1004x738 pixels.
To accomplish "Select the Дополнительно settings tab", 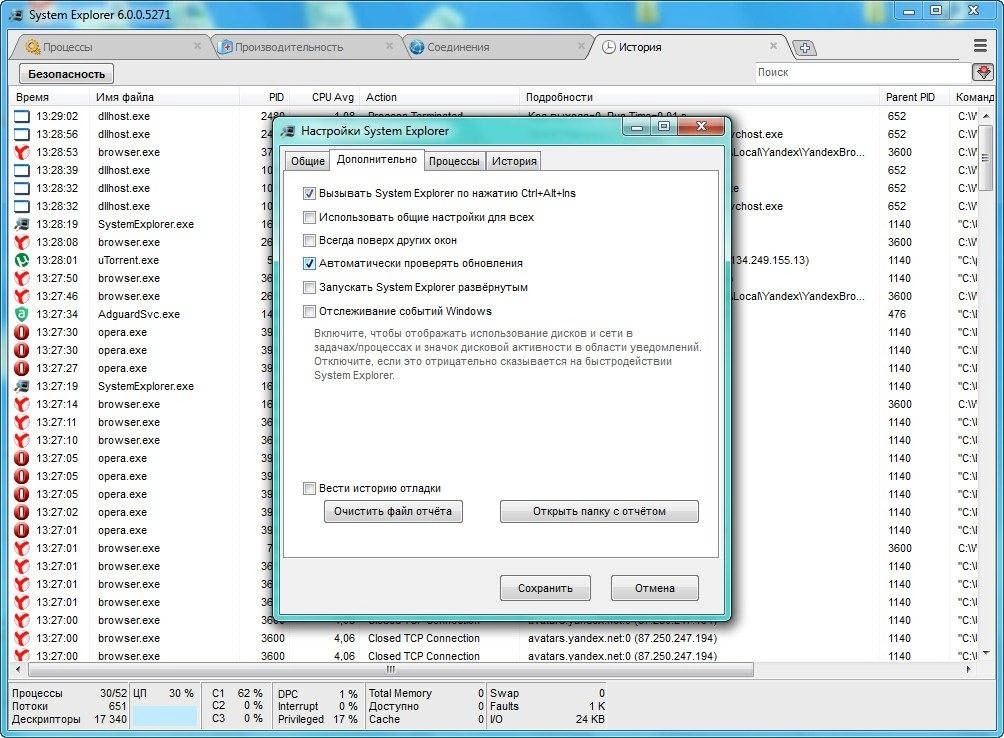I will coord(376,159).
